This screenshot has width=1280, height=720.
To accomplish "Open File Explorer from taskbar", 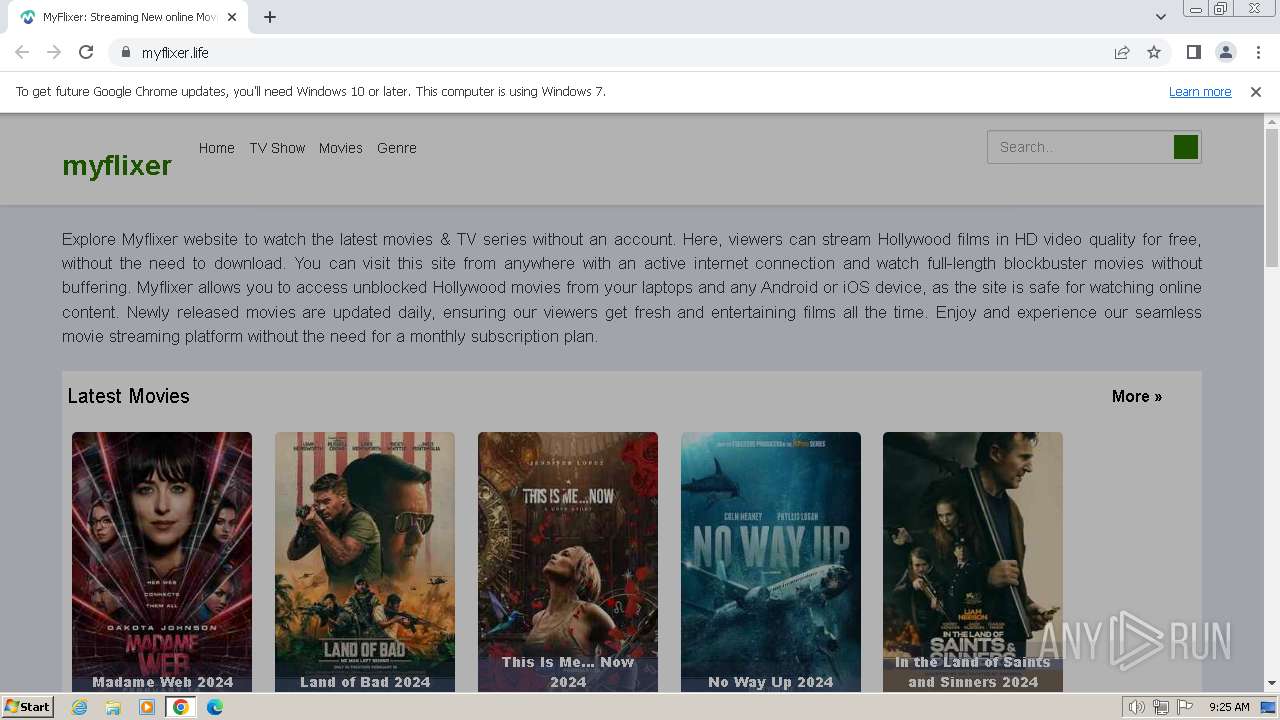I will [x=113, y=707].
